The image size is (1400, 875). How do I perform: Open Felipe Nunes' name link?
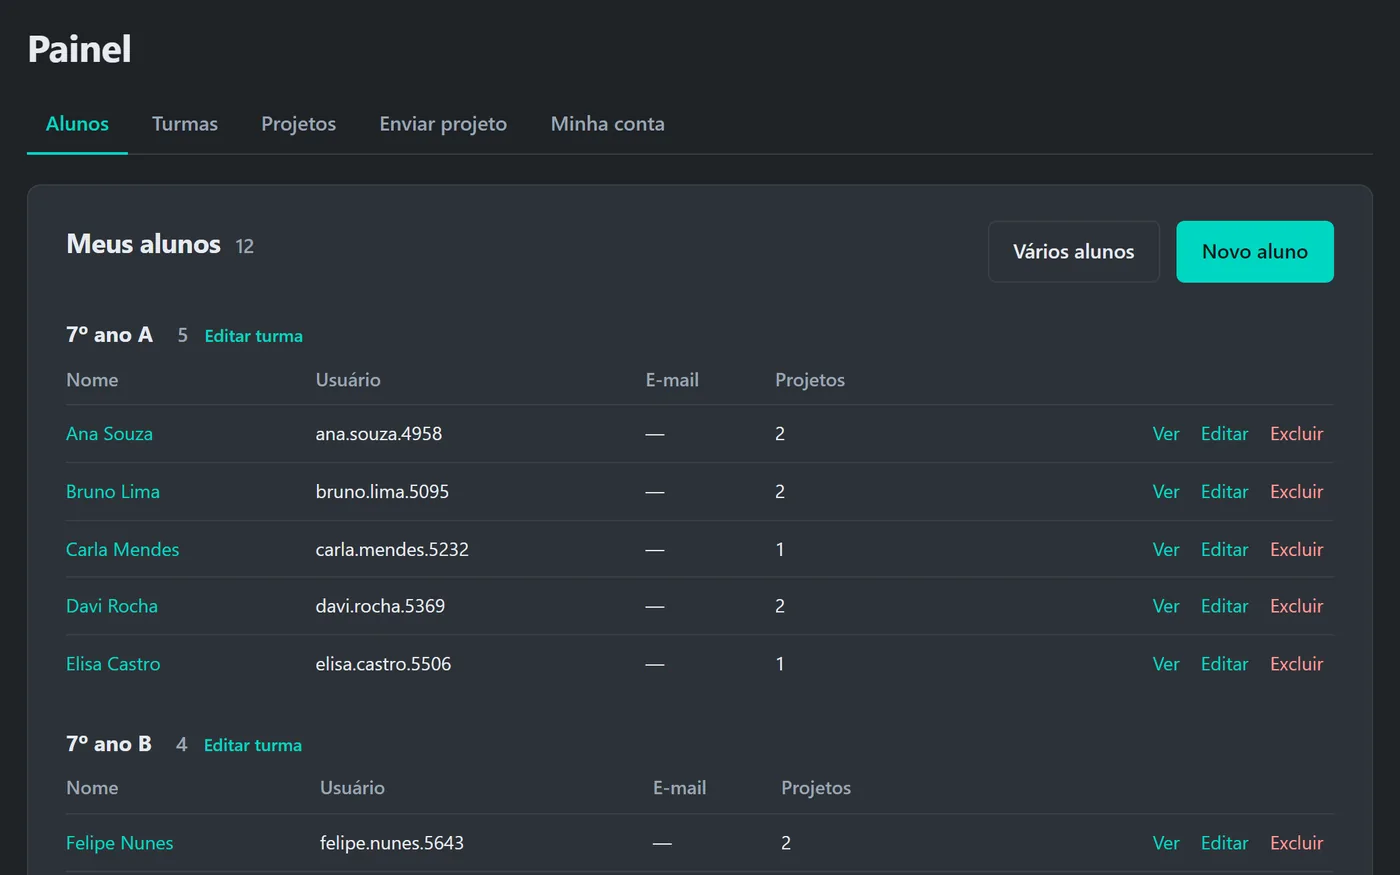(119, 843)
